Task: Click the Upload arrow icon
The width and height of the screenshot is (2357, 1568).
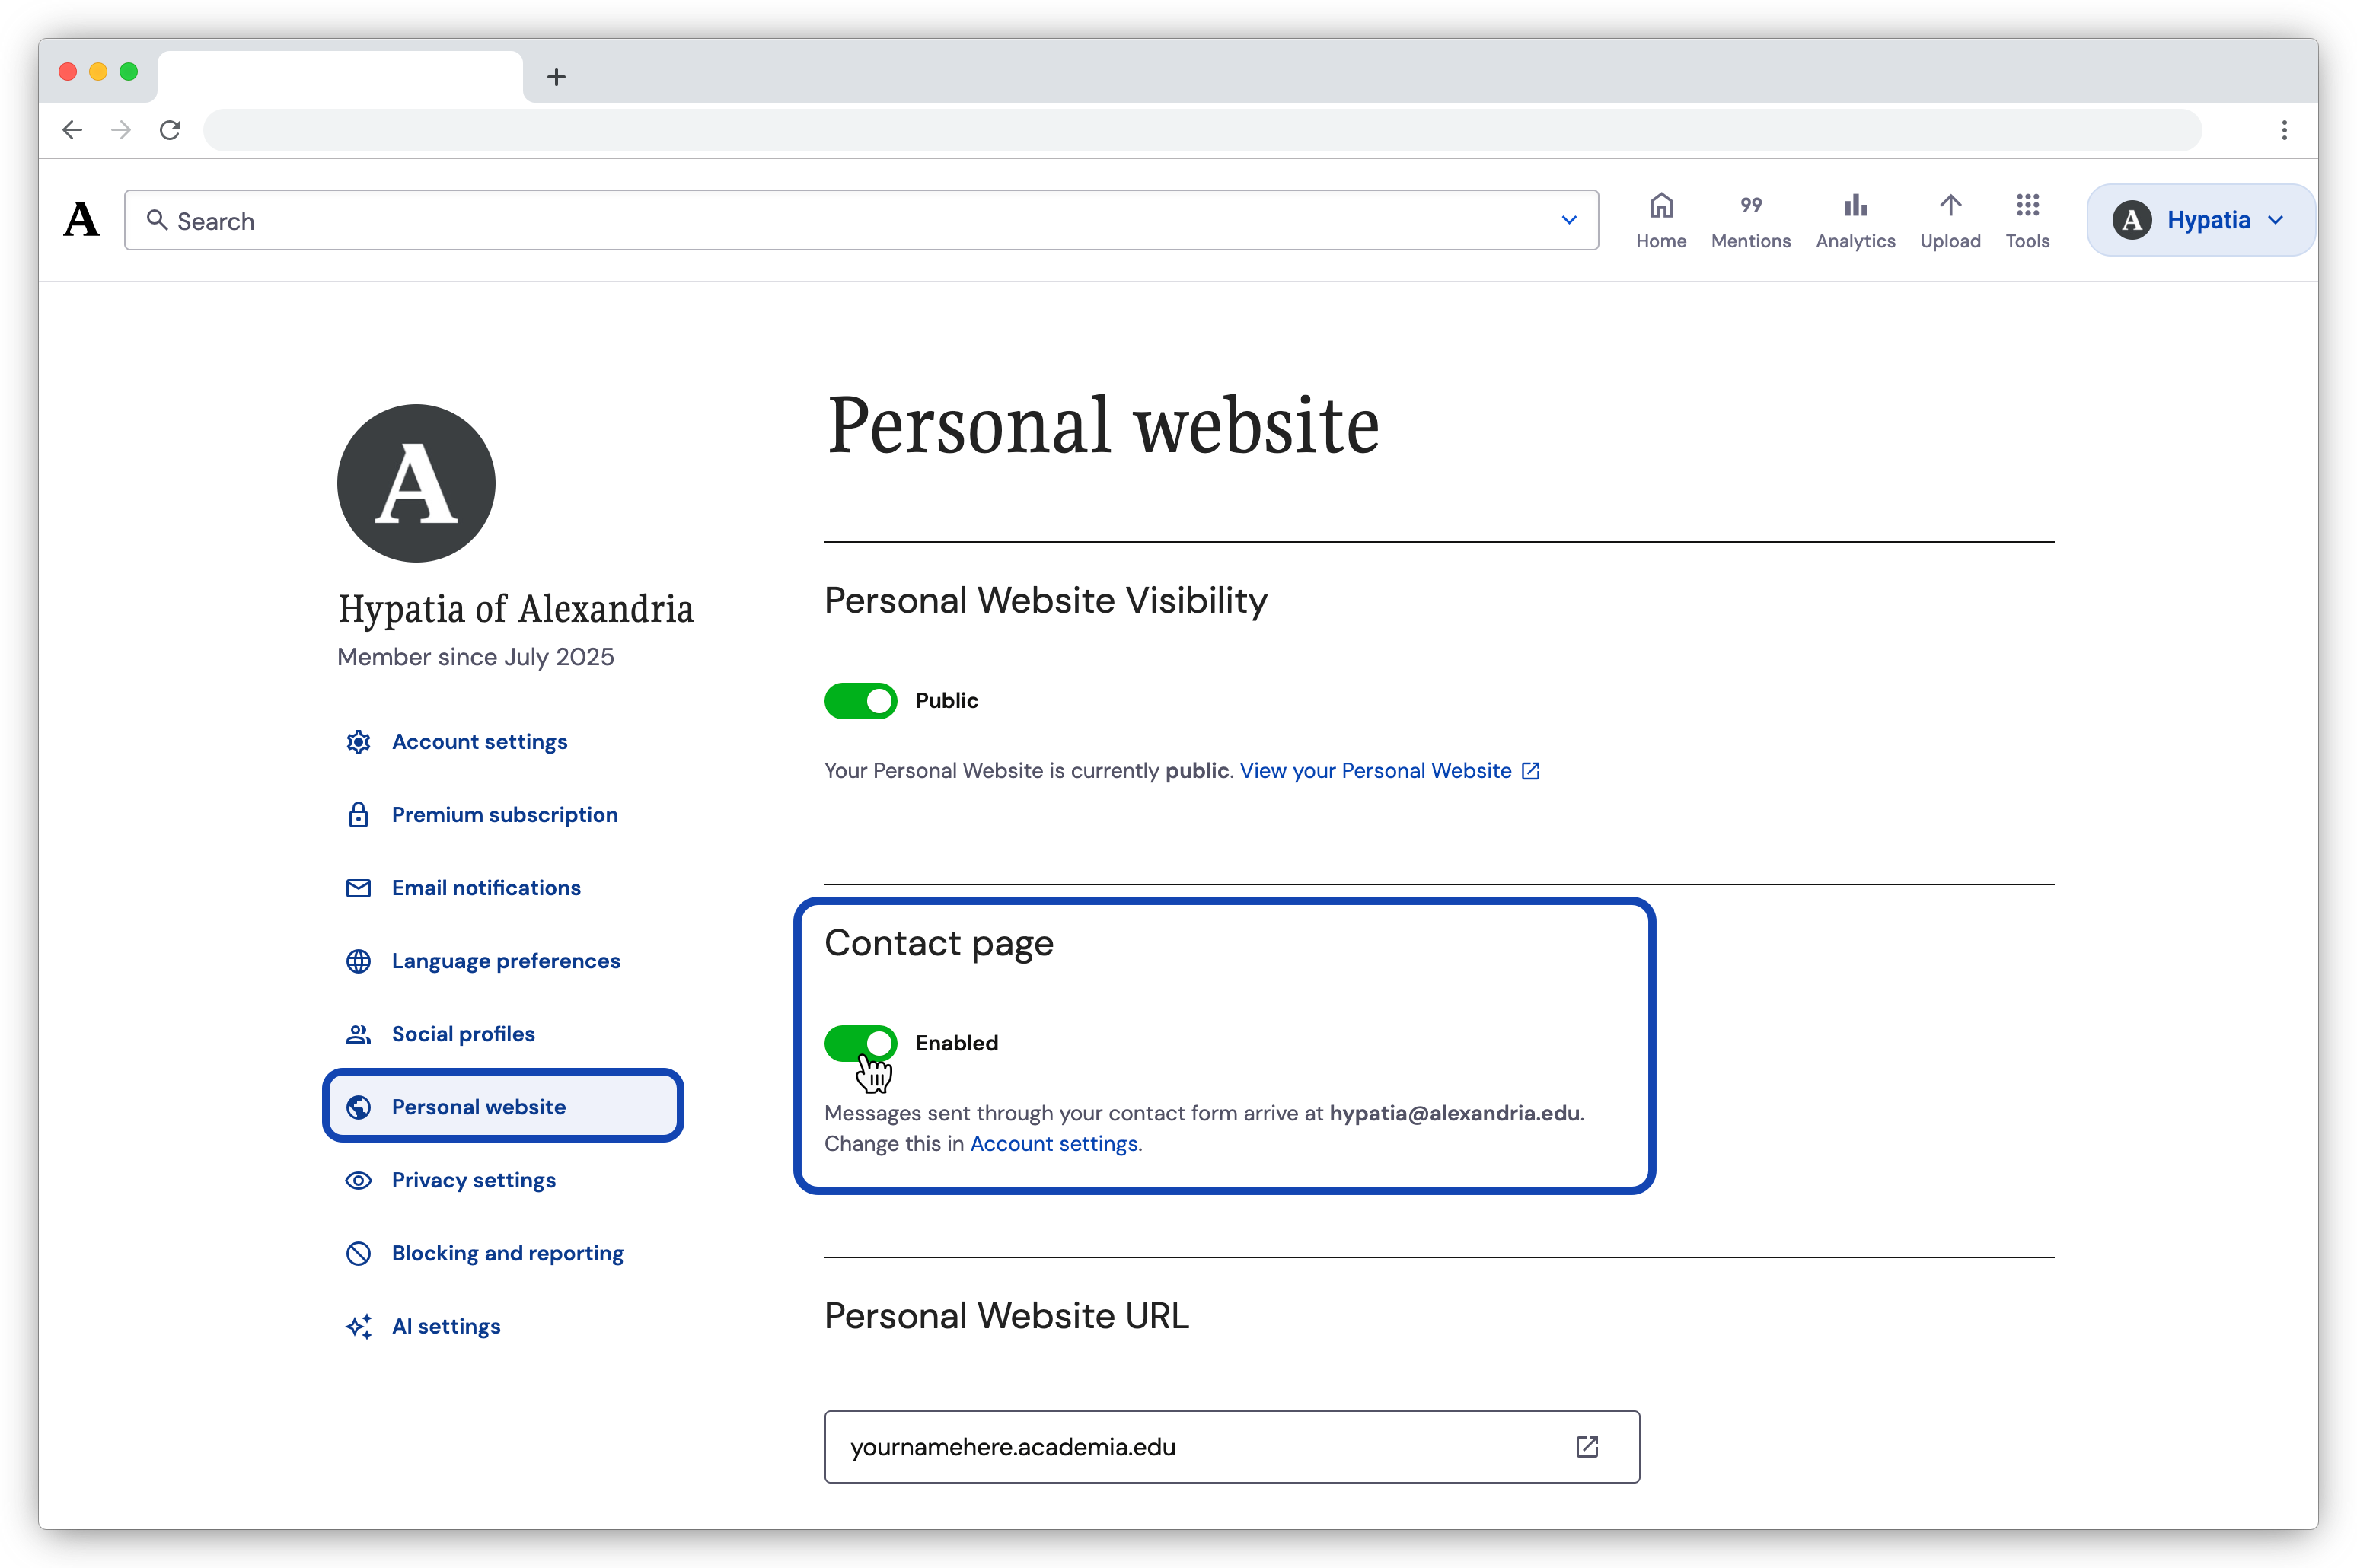Action: coord(1950,206)
